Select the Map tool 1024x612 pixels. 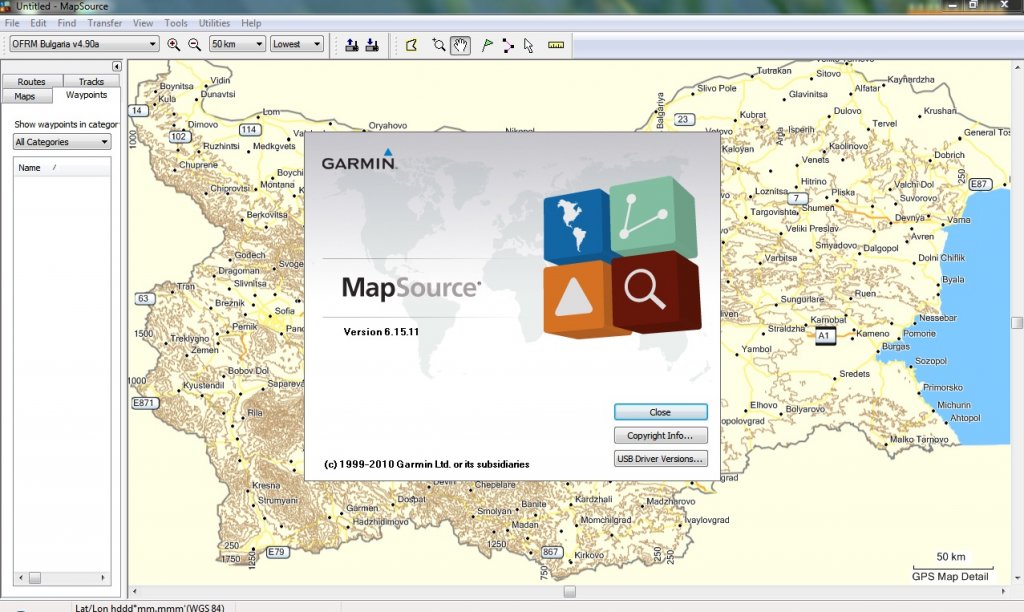tap(411, 45)
